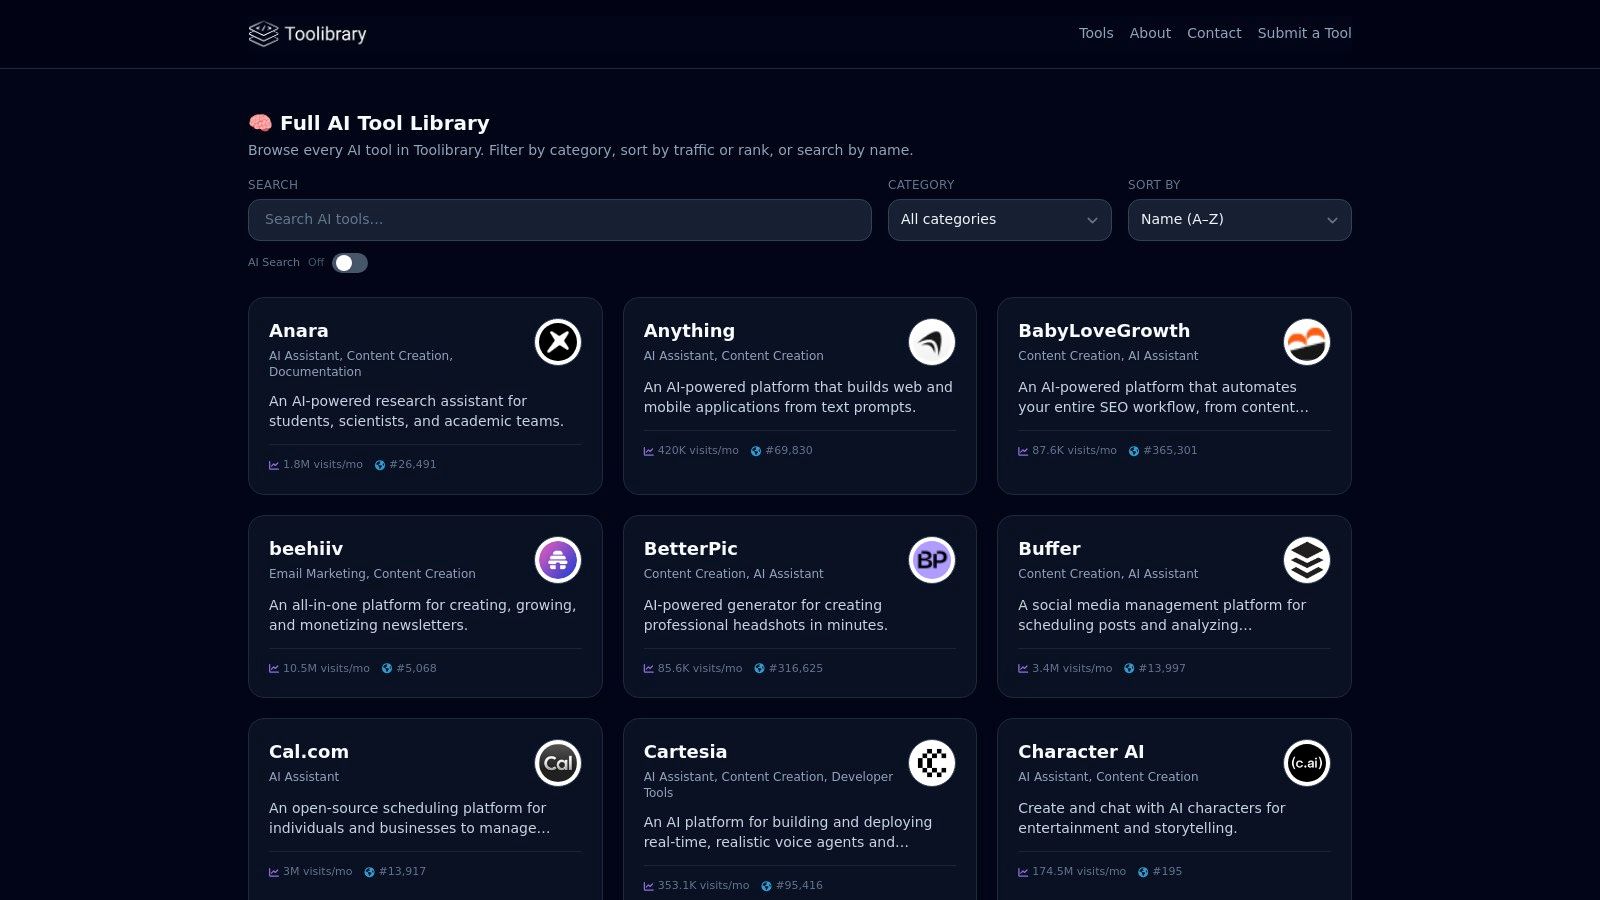Screen dimensions: 1600x900
Task: Focus the Search AI tools input field
Action: point(560,220)
